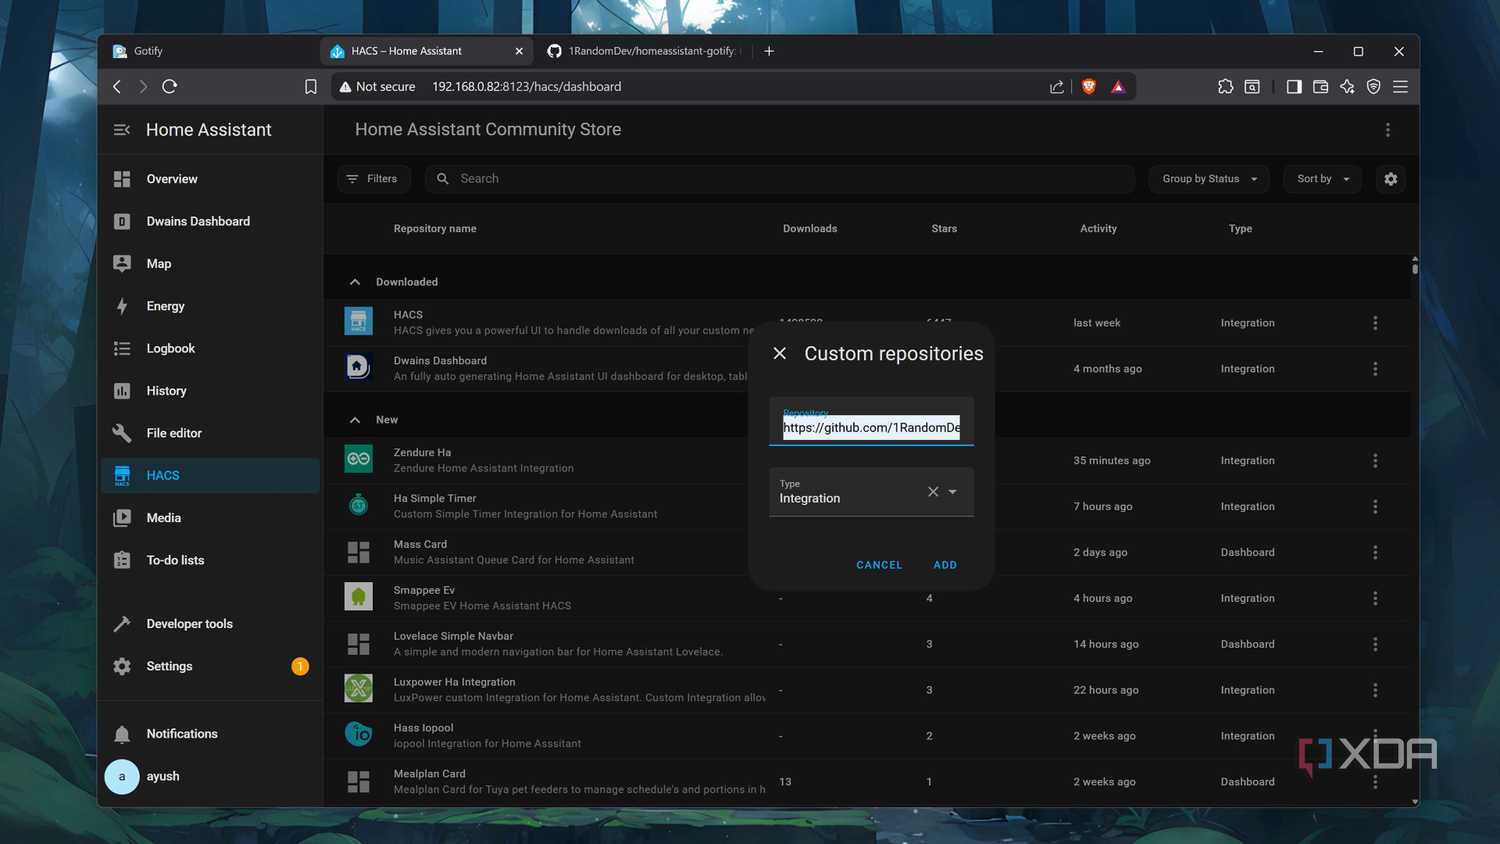Viewport: 1500px width, 844px height.
Task: Switch to the 1RandomDev GitHub tab
Action: (x=647, y=51)
